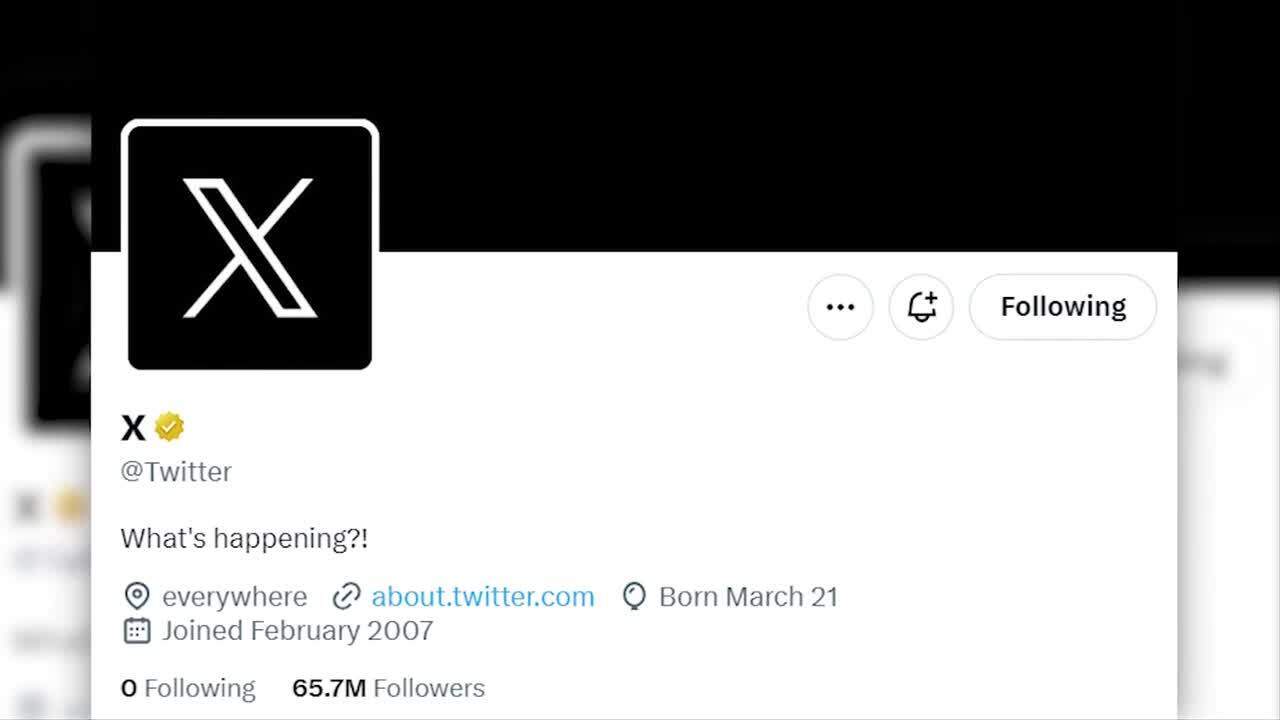Click the gold verified badge
Image resolution: width=1280 pixels, height=720 pixels.
pyautogui.click(x=170, y=427)
